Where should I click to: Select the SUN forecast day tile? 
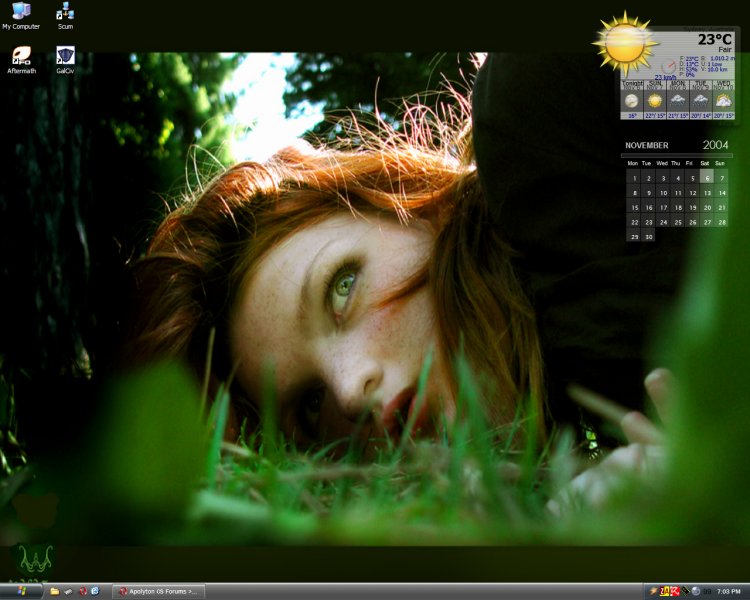pos(655,100)
